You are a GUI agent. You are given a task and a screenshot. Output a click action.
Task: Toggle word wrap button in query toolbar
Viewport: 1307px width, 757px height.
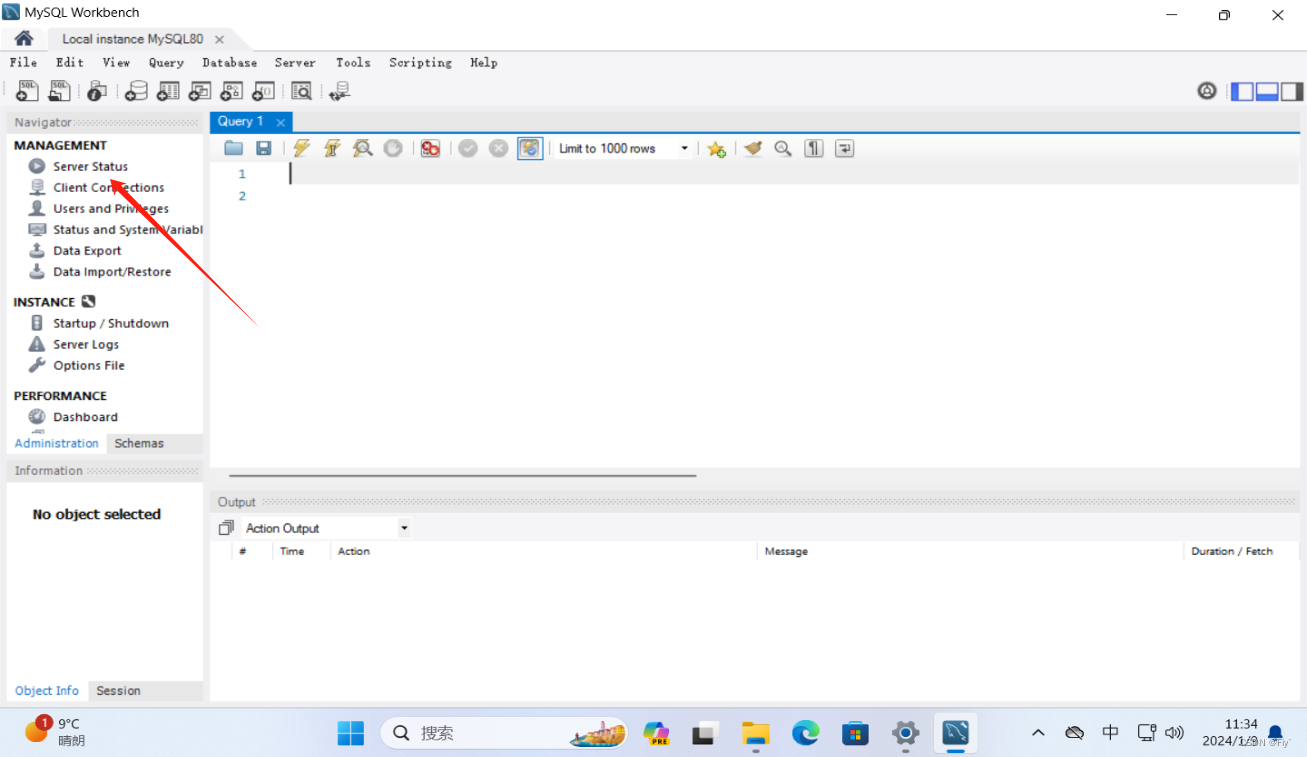845,148
